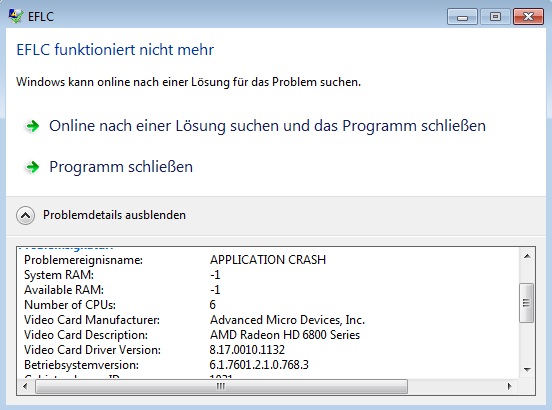Click the 'EFLC' window title text
Image resolution: width=552 pixels, height=410 pixels.
[41, 17]
